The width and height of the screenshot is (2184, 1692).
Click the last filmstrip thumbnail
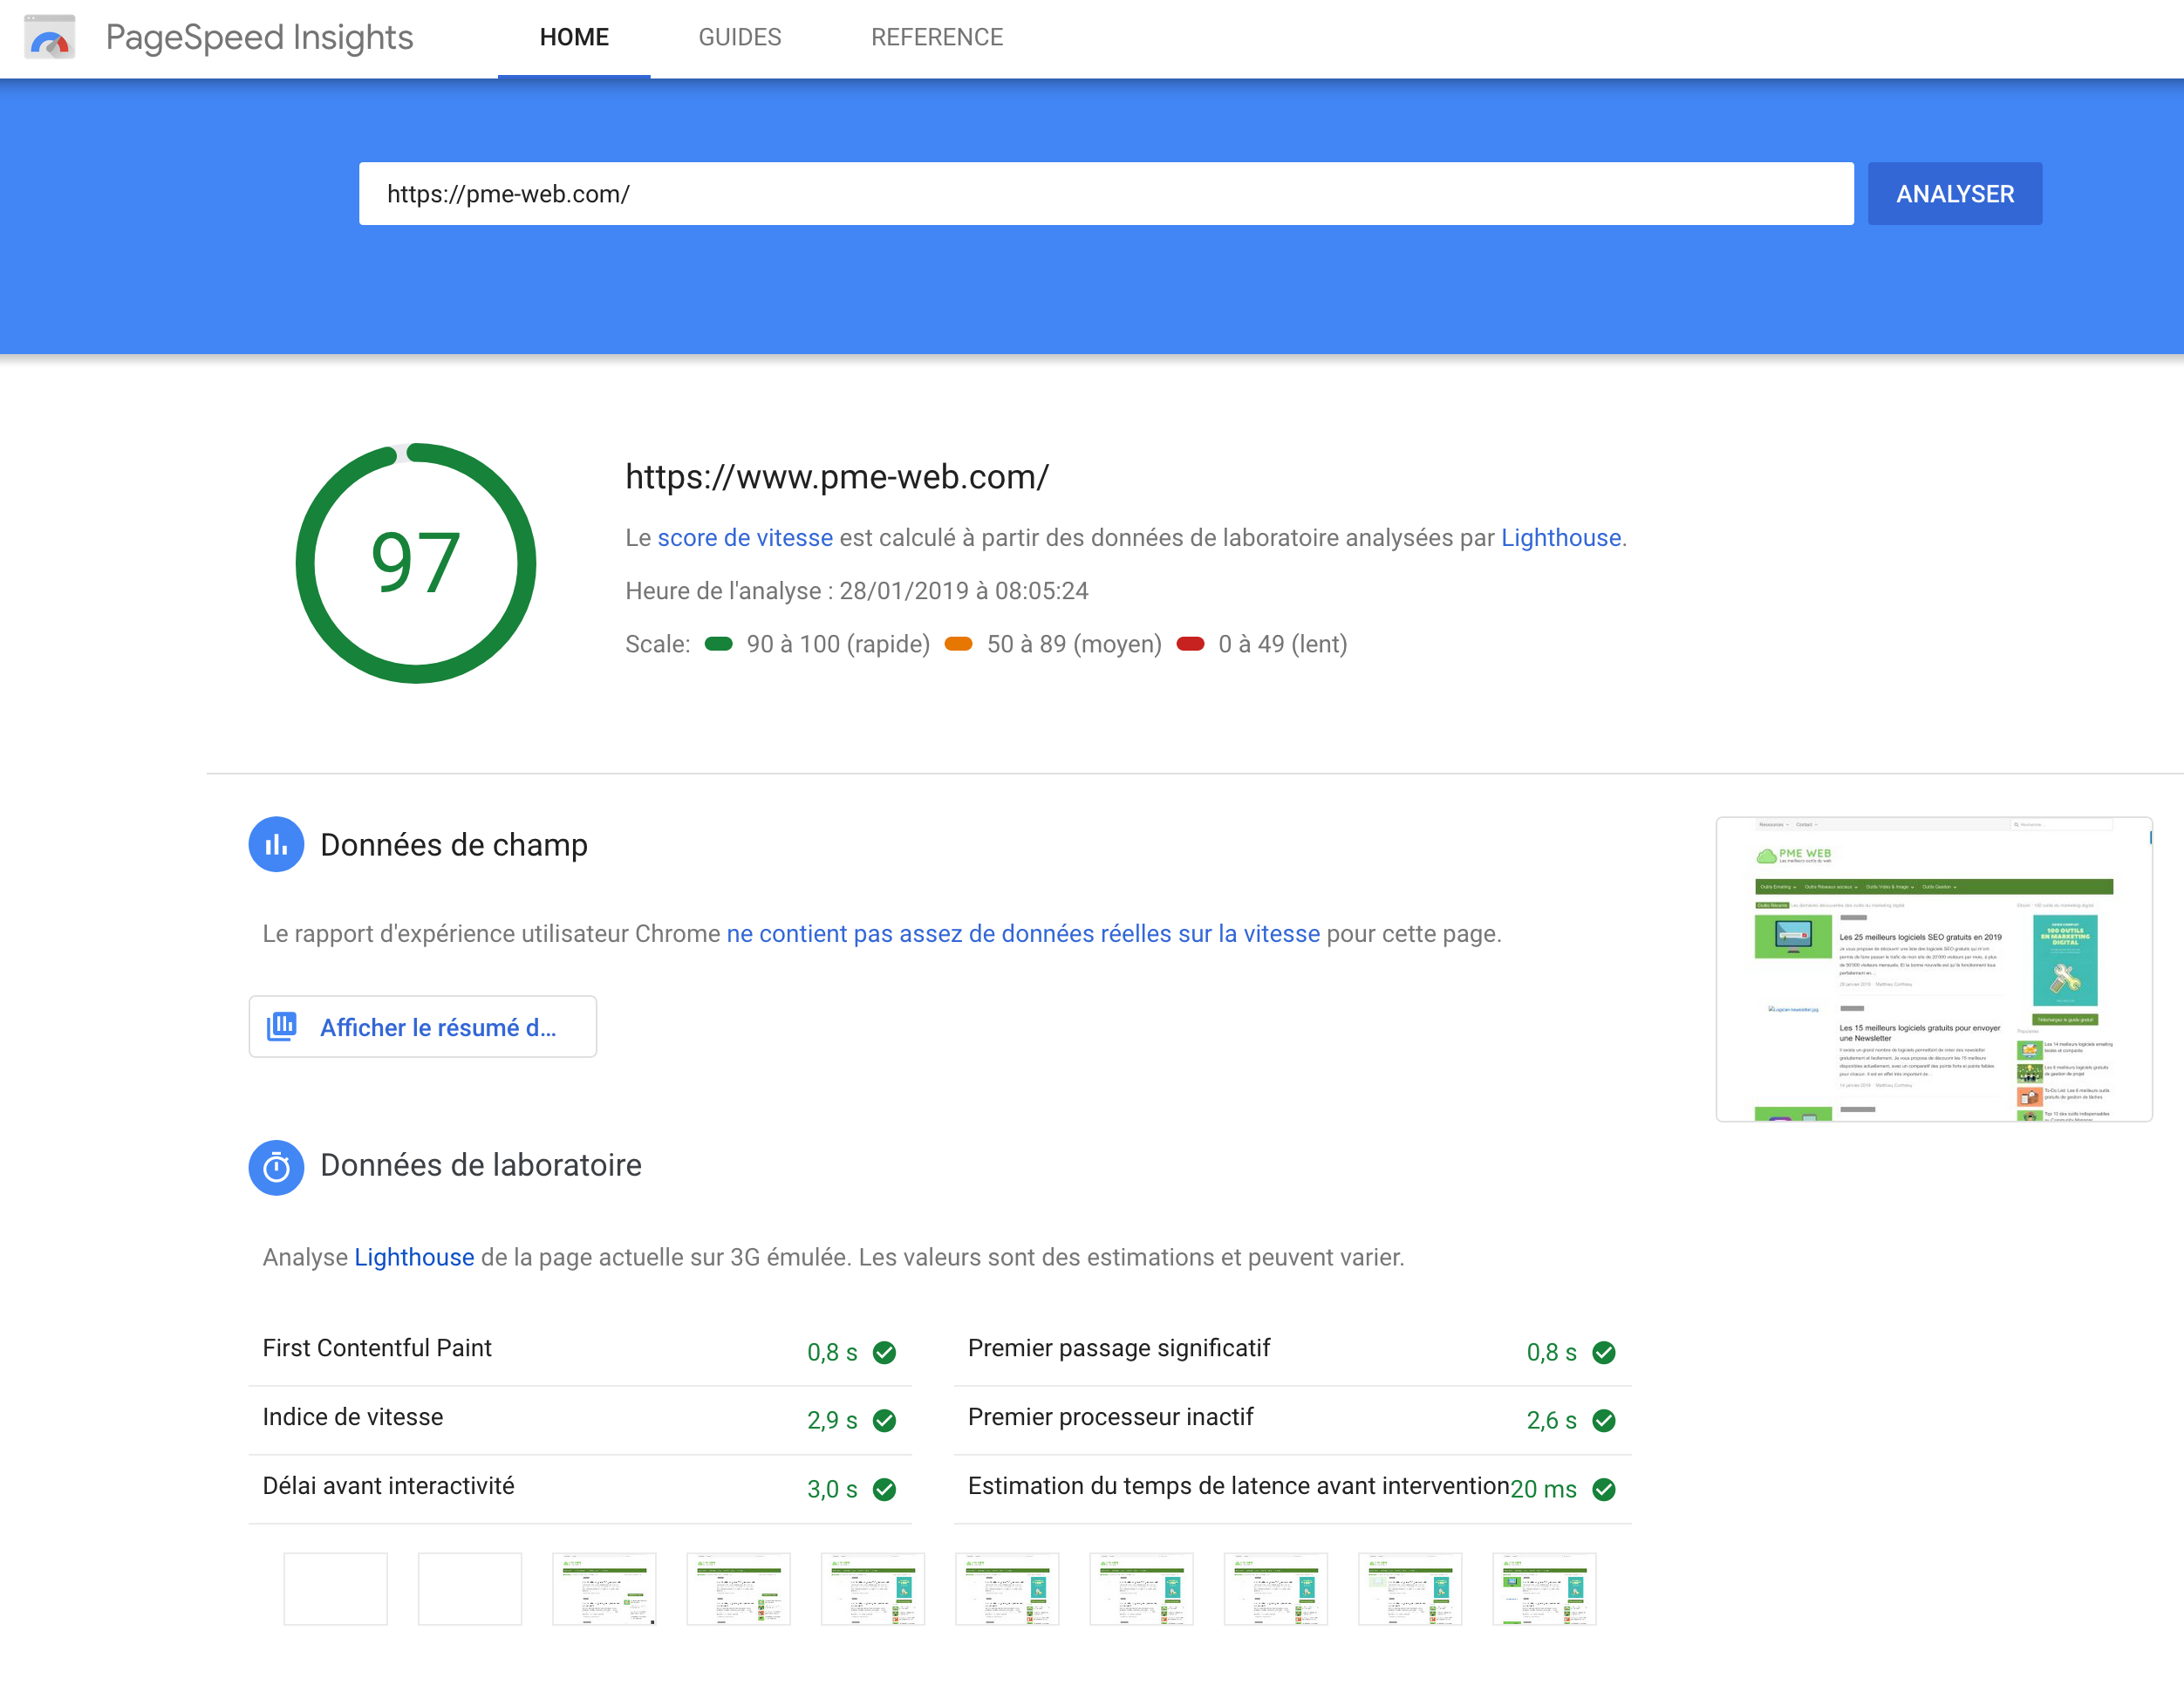1544,1589
